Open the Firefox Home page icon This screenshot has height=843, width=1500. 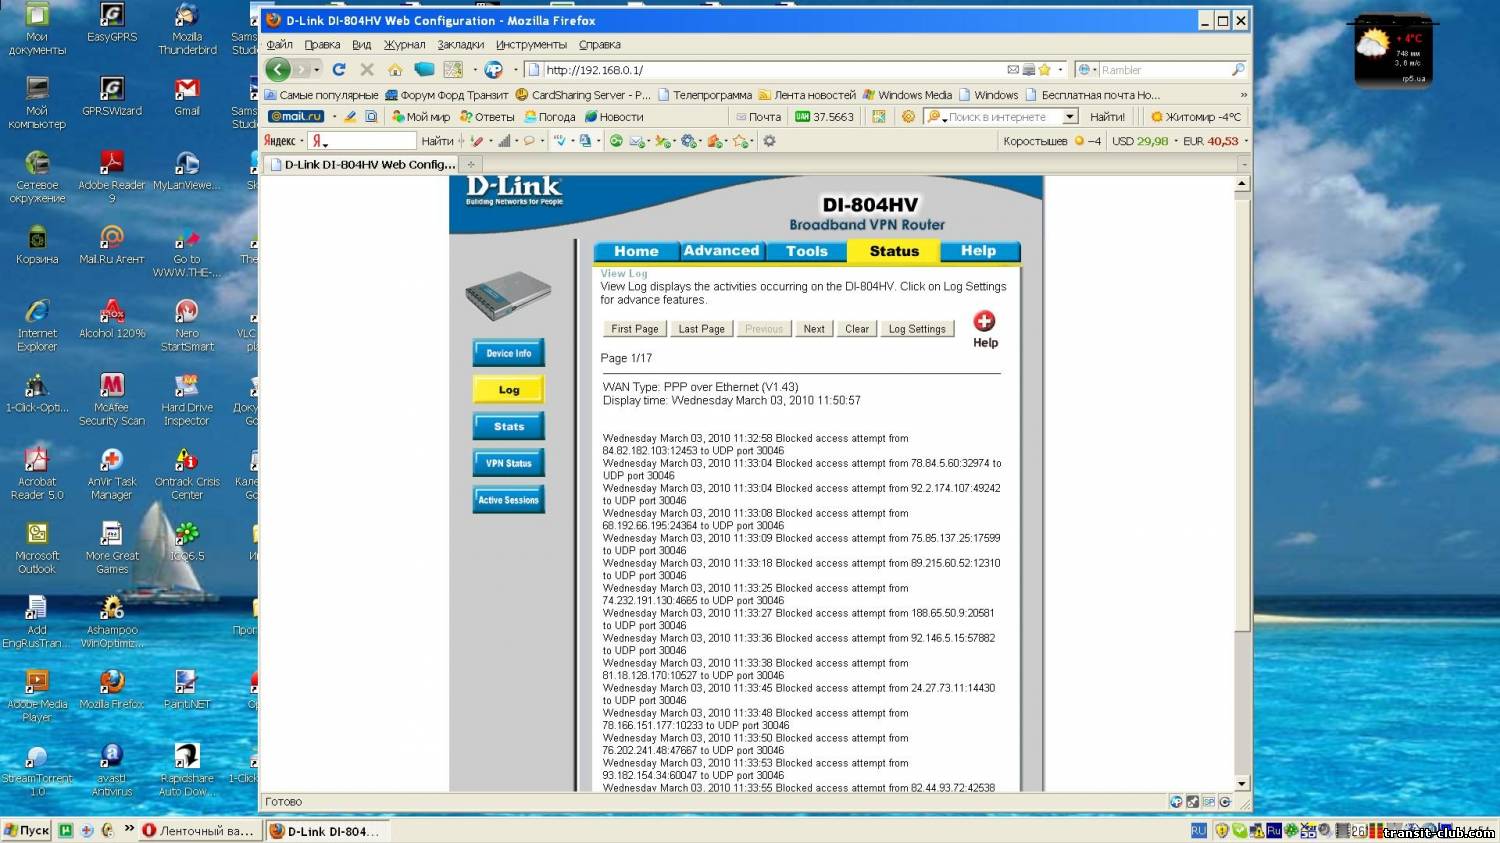coord(395,69)
